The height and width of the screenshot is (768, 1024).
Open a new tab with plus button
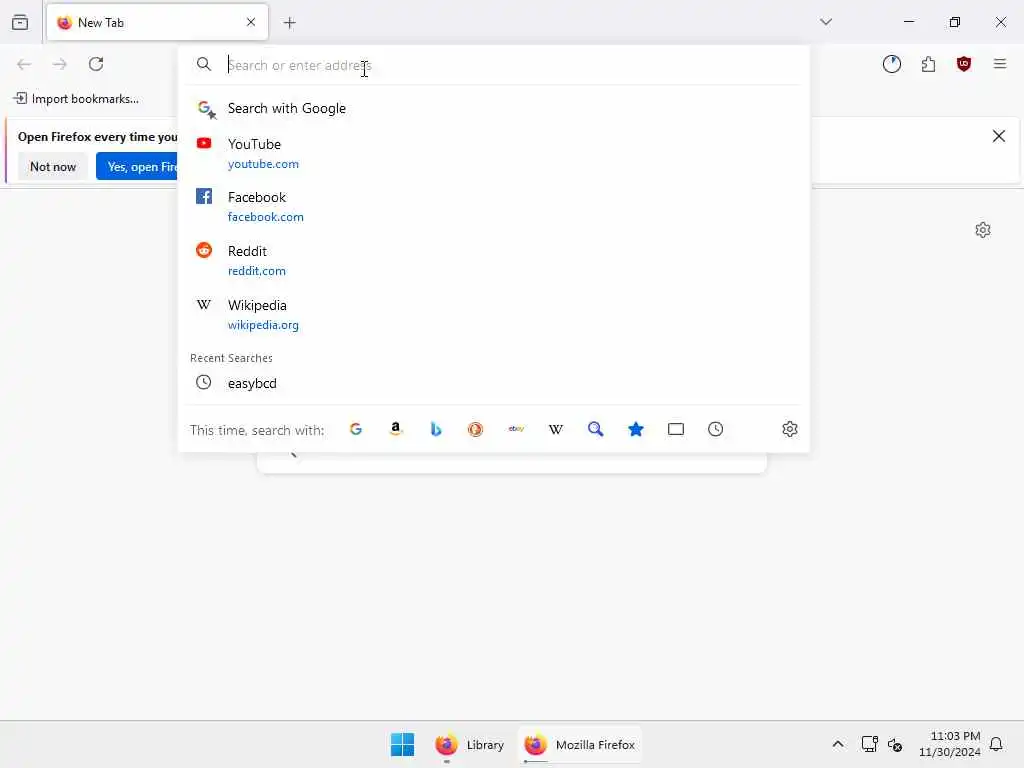click(289, 23)
